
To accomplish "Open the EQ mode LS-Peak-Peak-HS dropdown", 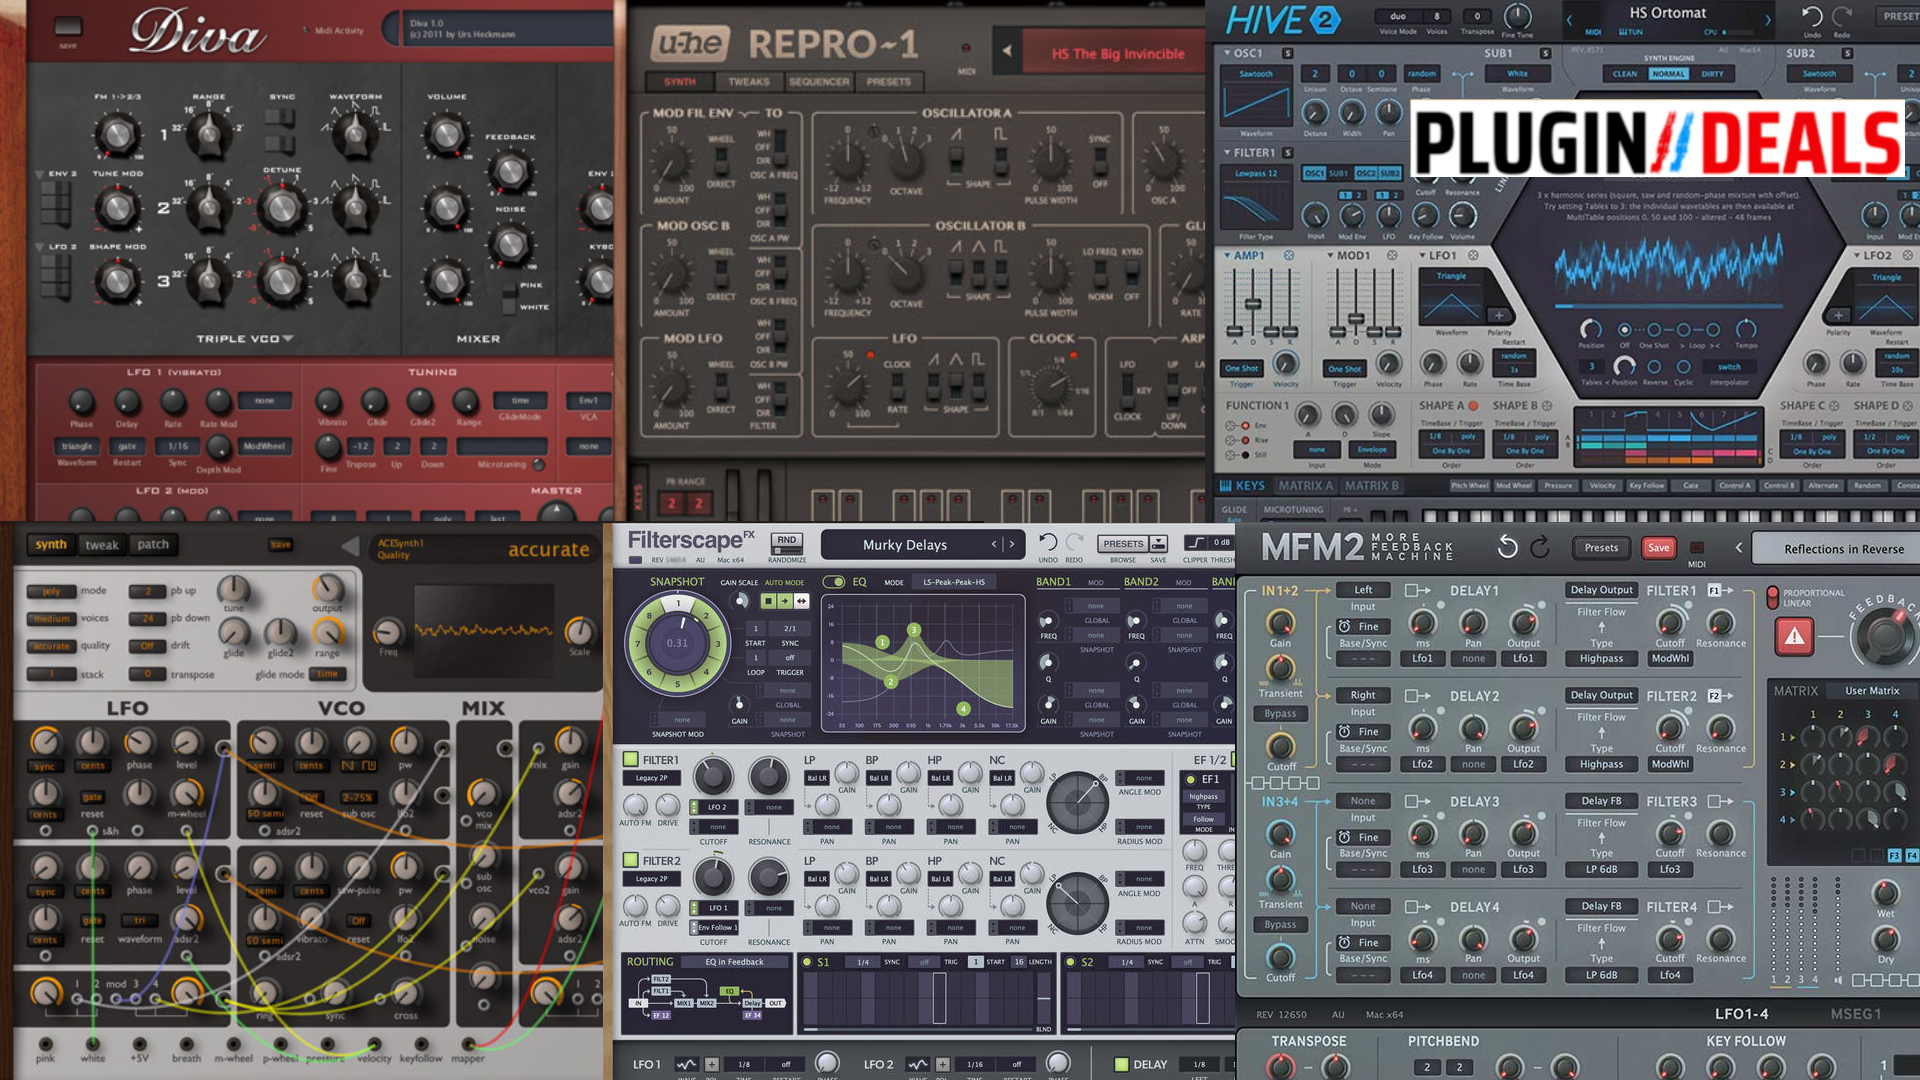I will pos(953,582).
